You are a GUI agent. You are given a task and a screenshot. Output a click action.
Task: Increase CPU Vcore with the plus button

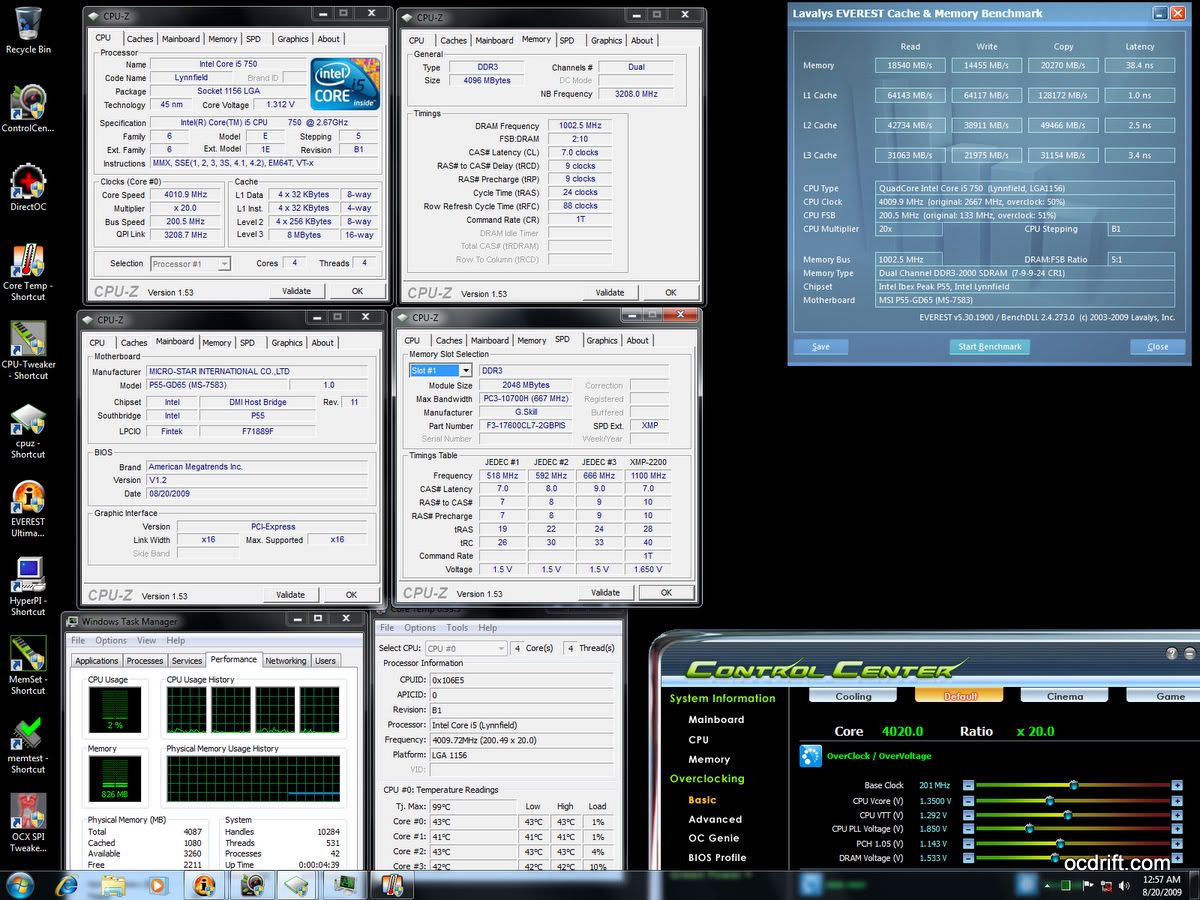click(1176, 801)
